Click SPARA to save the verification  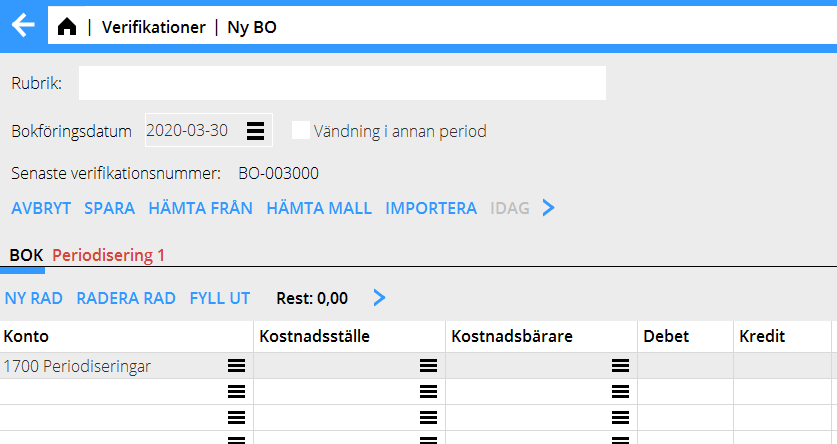click(109, 208)
